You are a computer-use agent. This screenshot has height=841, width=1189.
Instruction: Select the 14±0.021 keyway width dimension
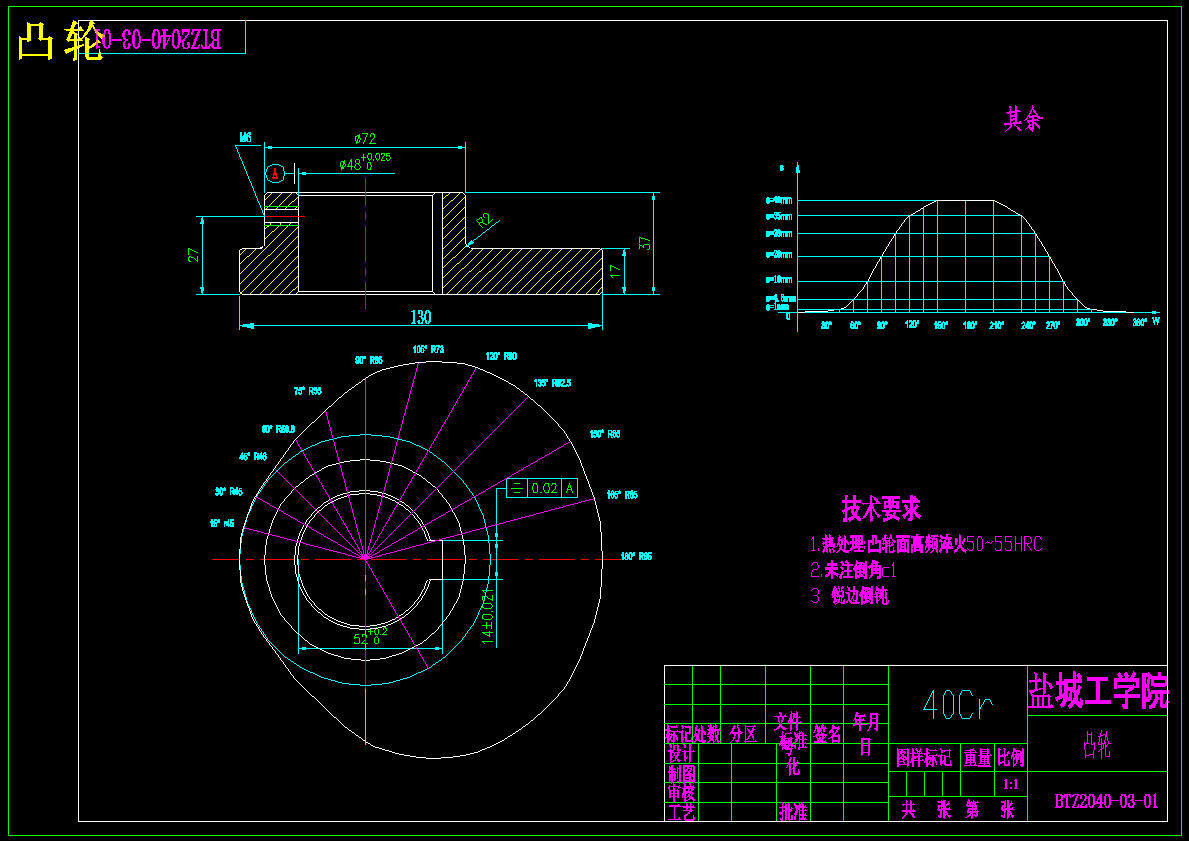(x=488, y=615)
